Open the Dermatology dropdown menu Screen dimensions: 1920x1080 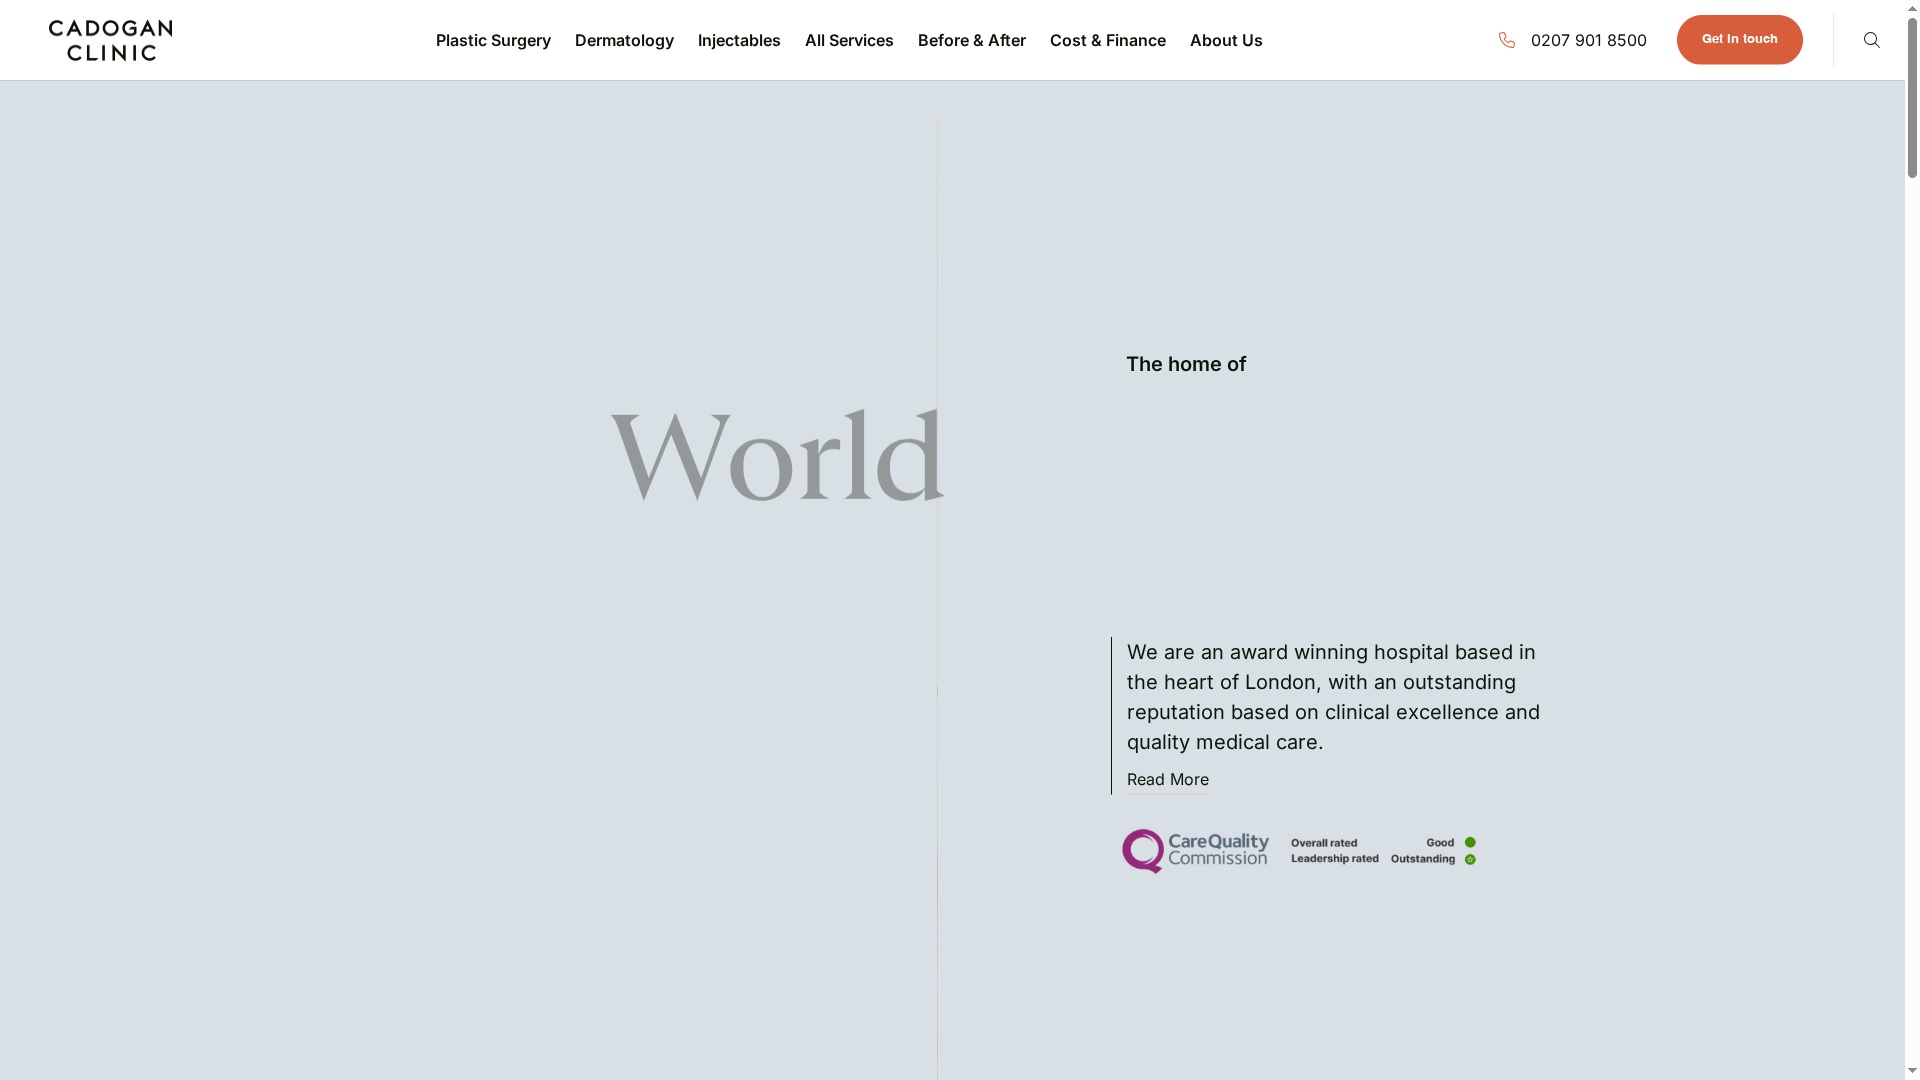click(624, 40)
